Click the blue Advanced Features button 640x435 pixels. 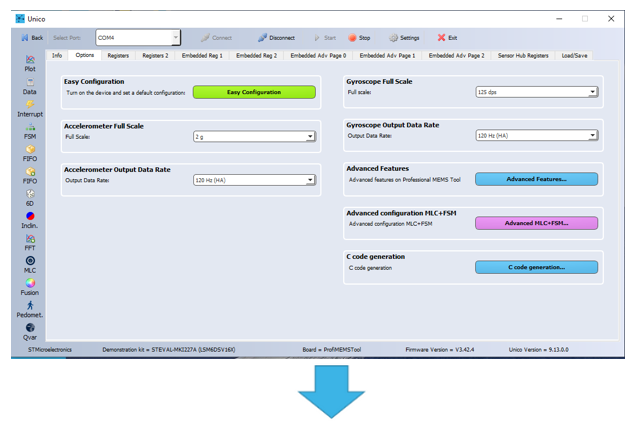tap(536, 179)
